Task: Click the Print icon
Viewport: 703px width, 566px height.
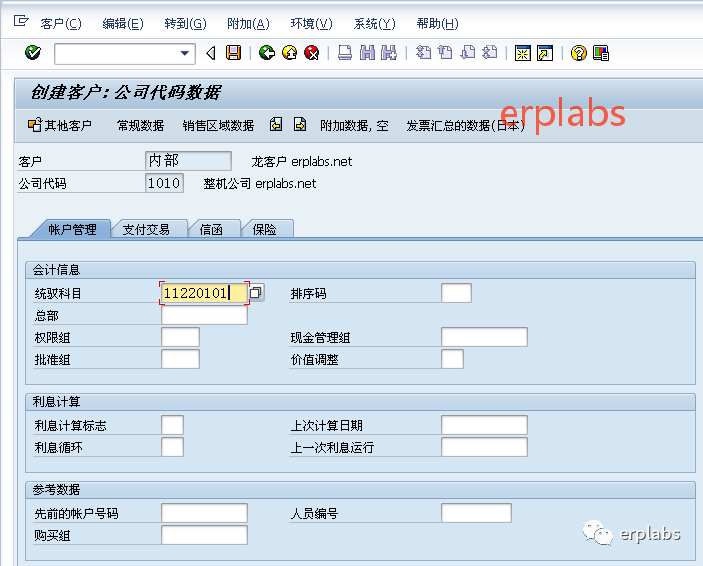Action: click(x=345, y=53)
